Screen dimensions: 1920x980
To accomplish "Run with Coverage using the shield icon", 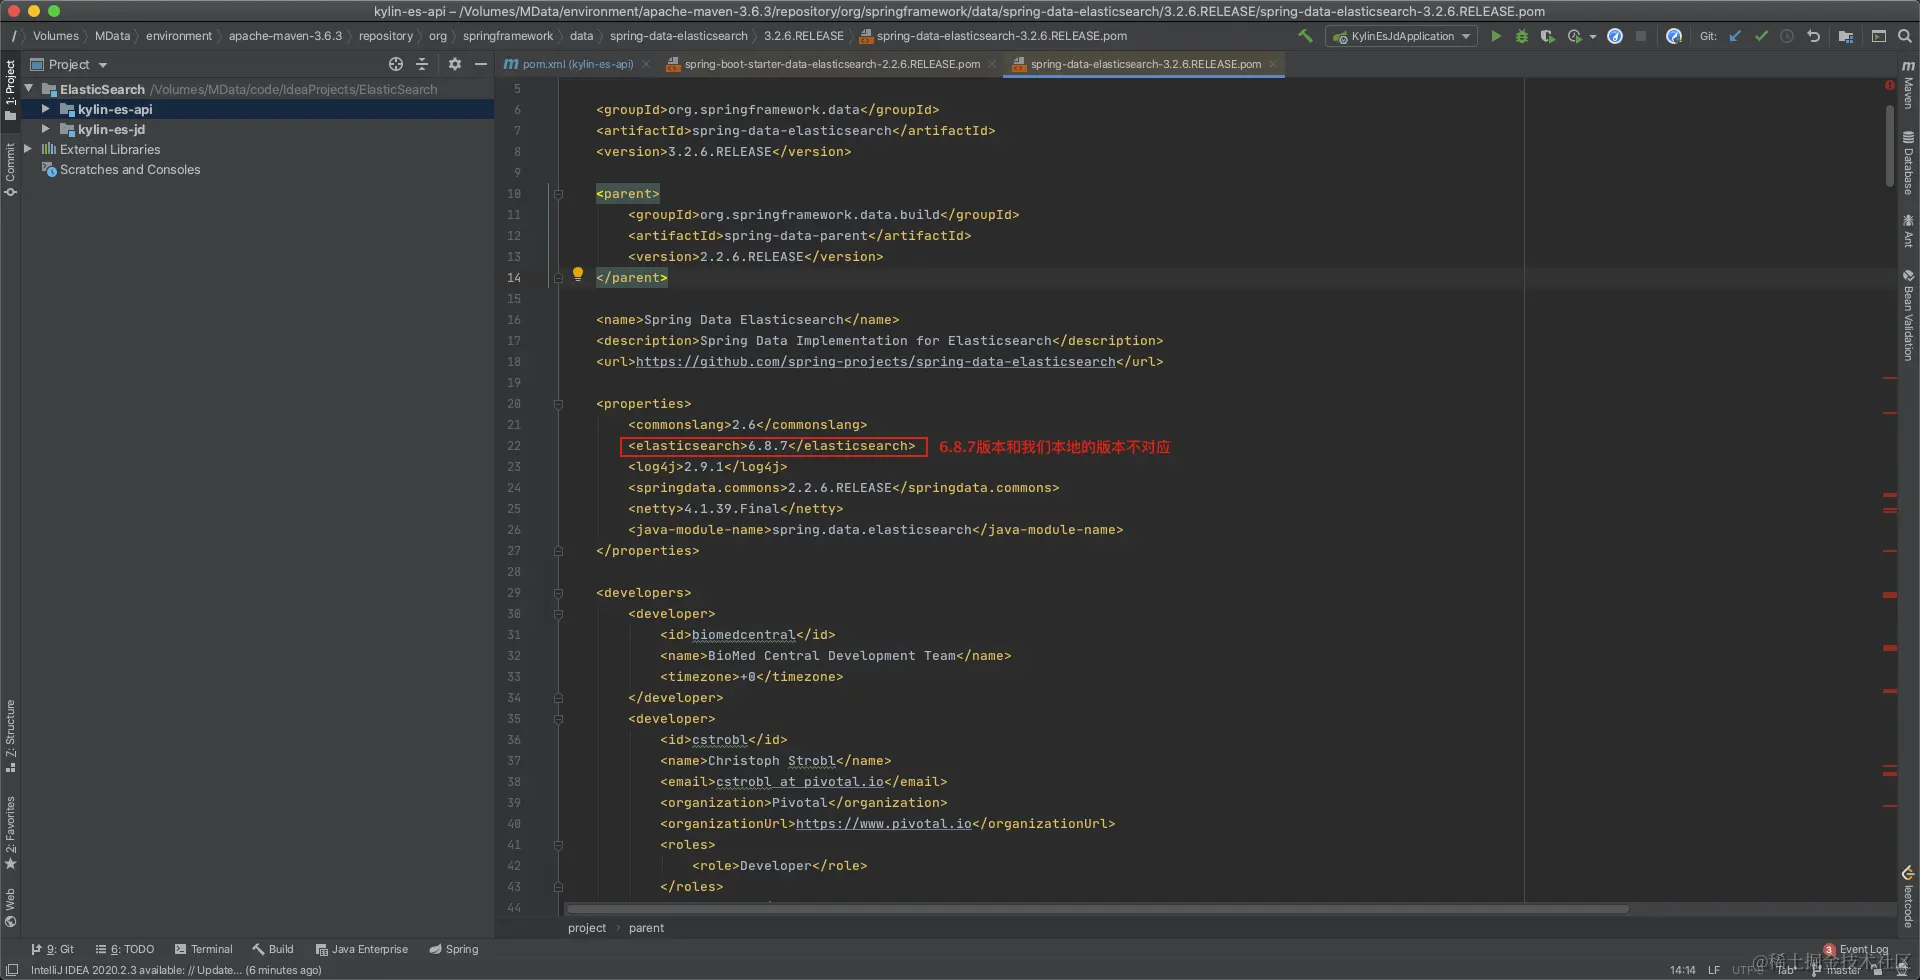I will [1547, 36].
